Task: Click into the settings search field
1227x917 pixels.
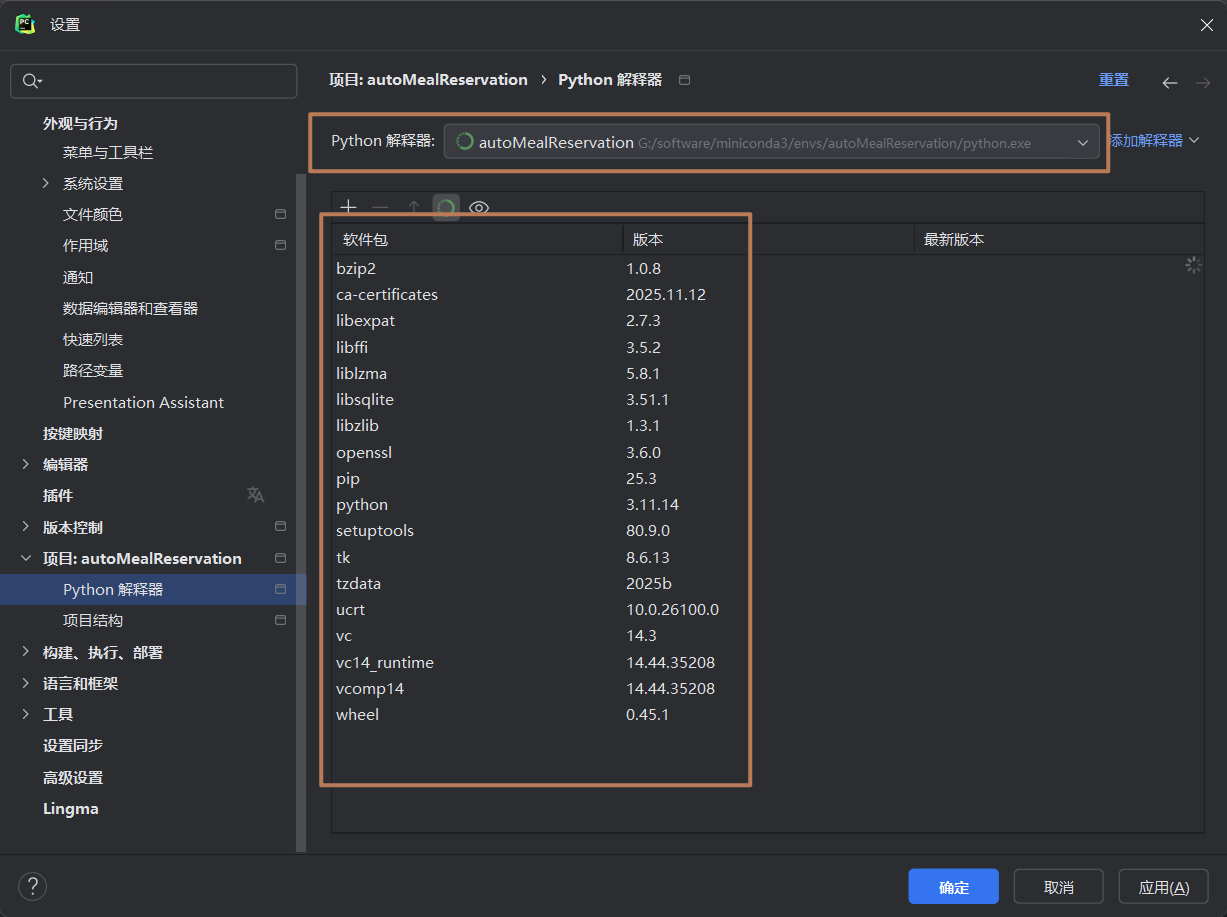Action: click(154, 81)
